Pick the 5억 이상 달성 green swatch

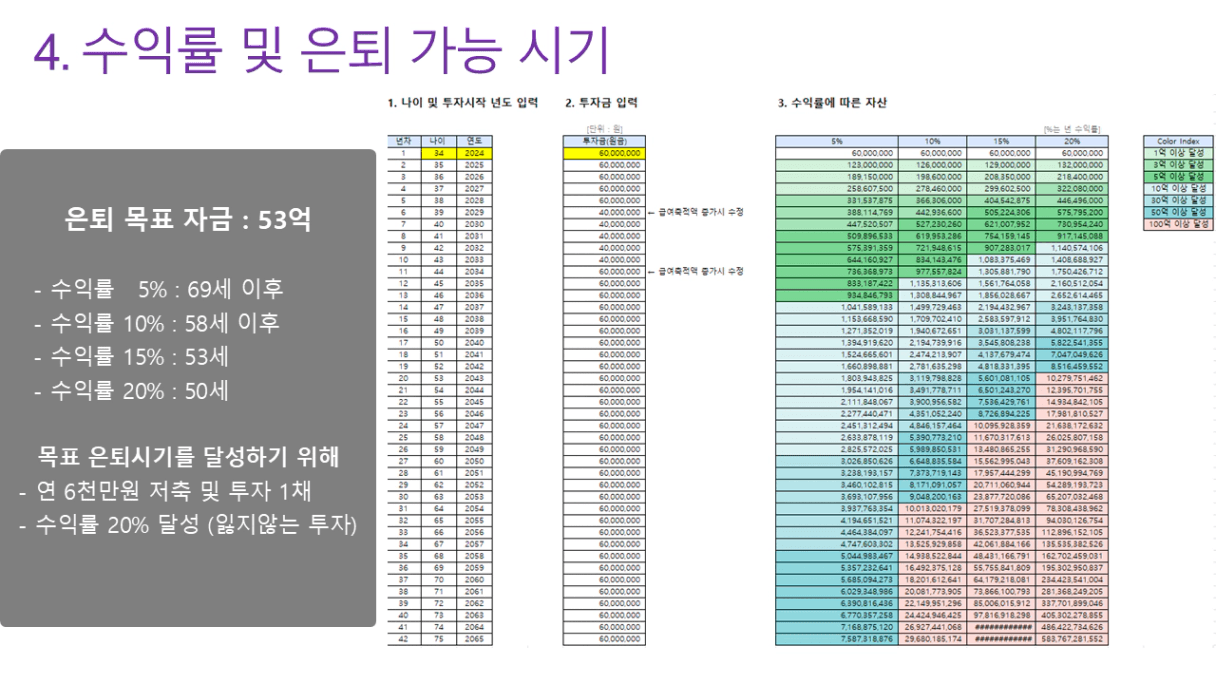[1177, 177]
